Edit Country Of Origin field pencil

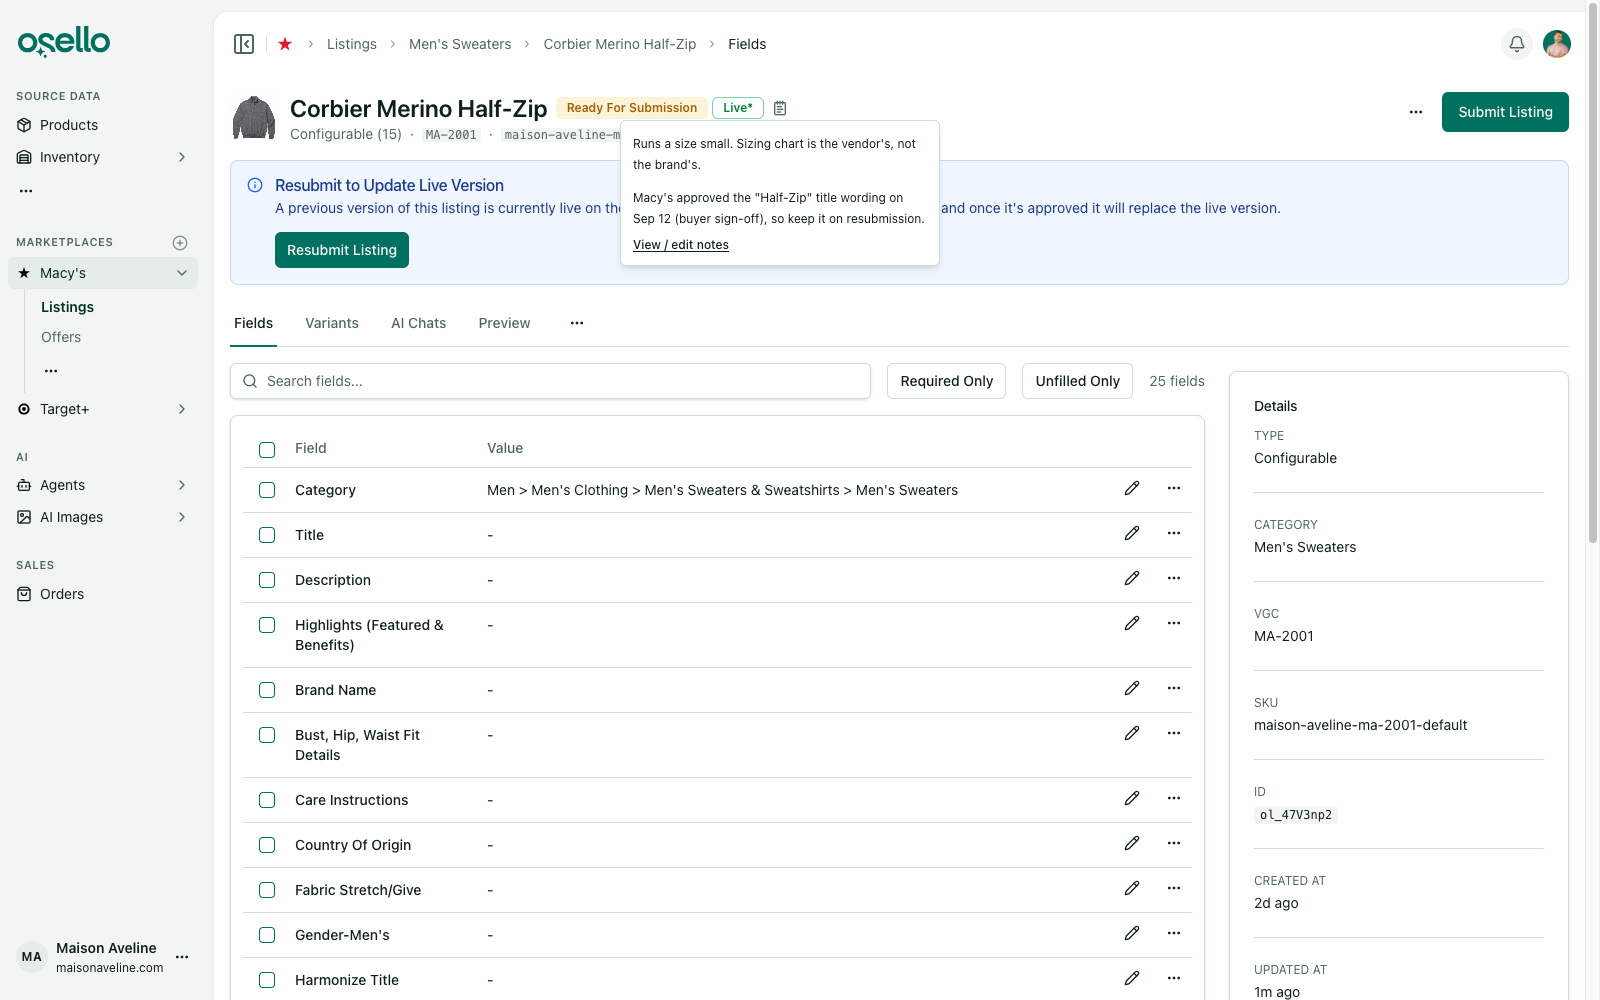tap(1132, 843)
